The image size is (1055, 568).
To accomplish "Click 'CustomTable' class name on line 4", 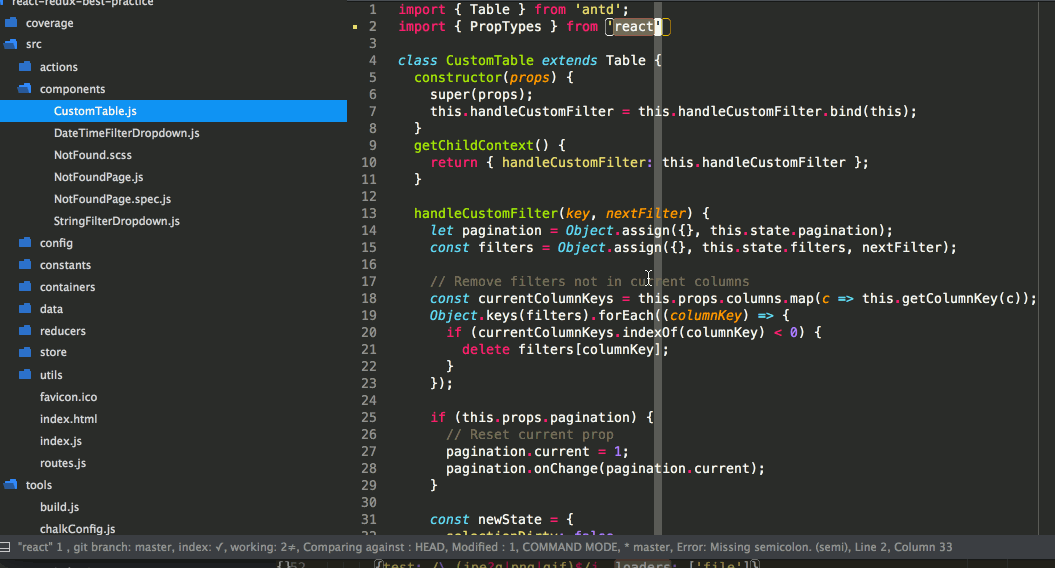I will 489,60.
